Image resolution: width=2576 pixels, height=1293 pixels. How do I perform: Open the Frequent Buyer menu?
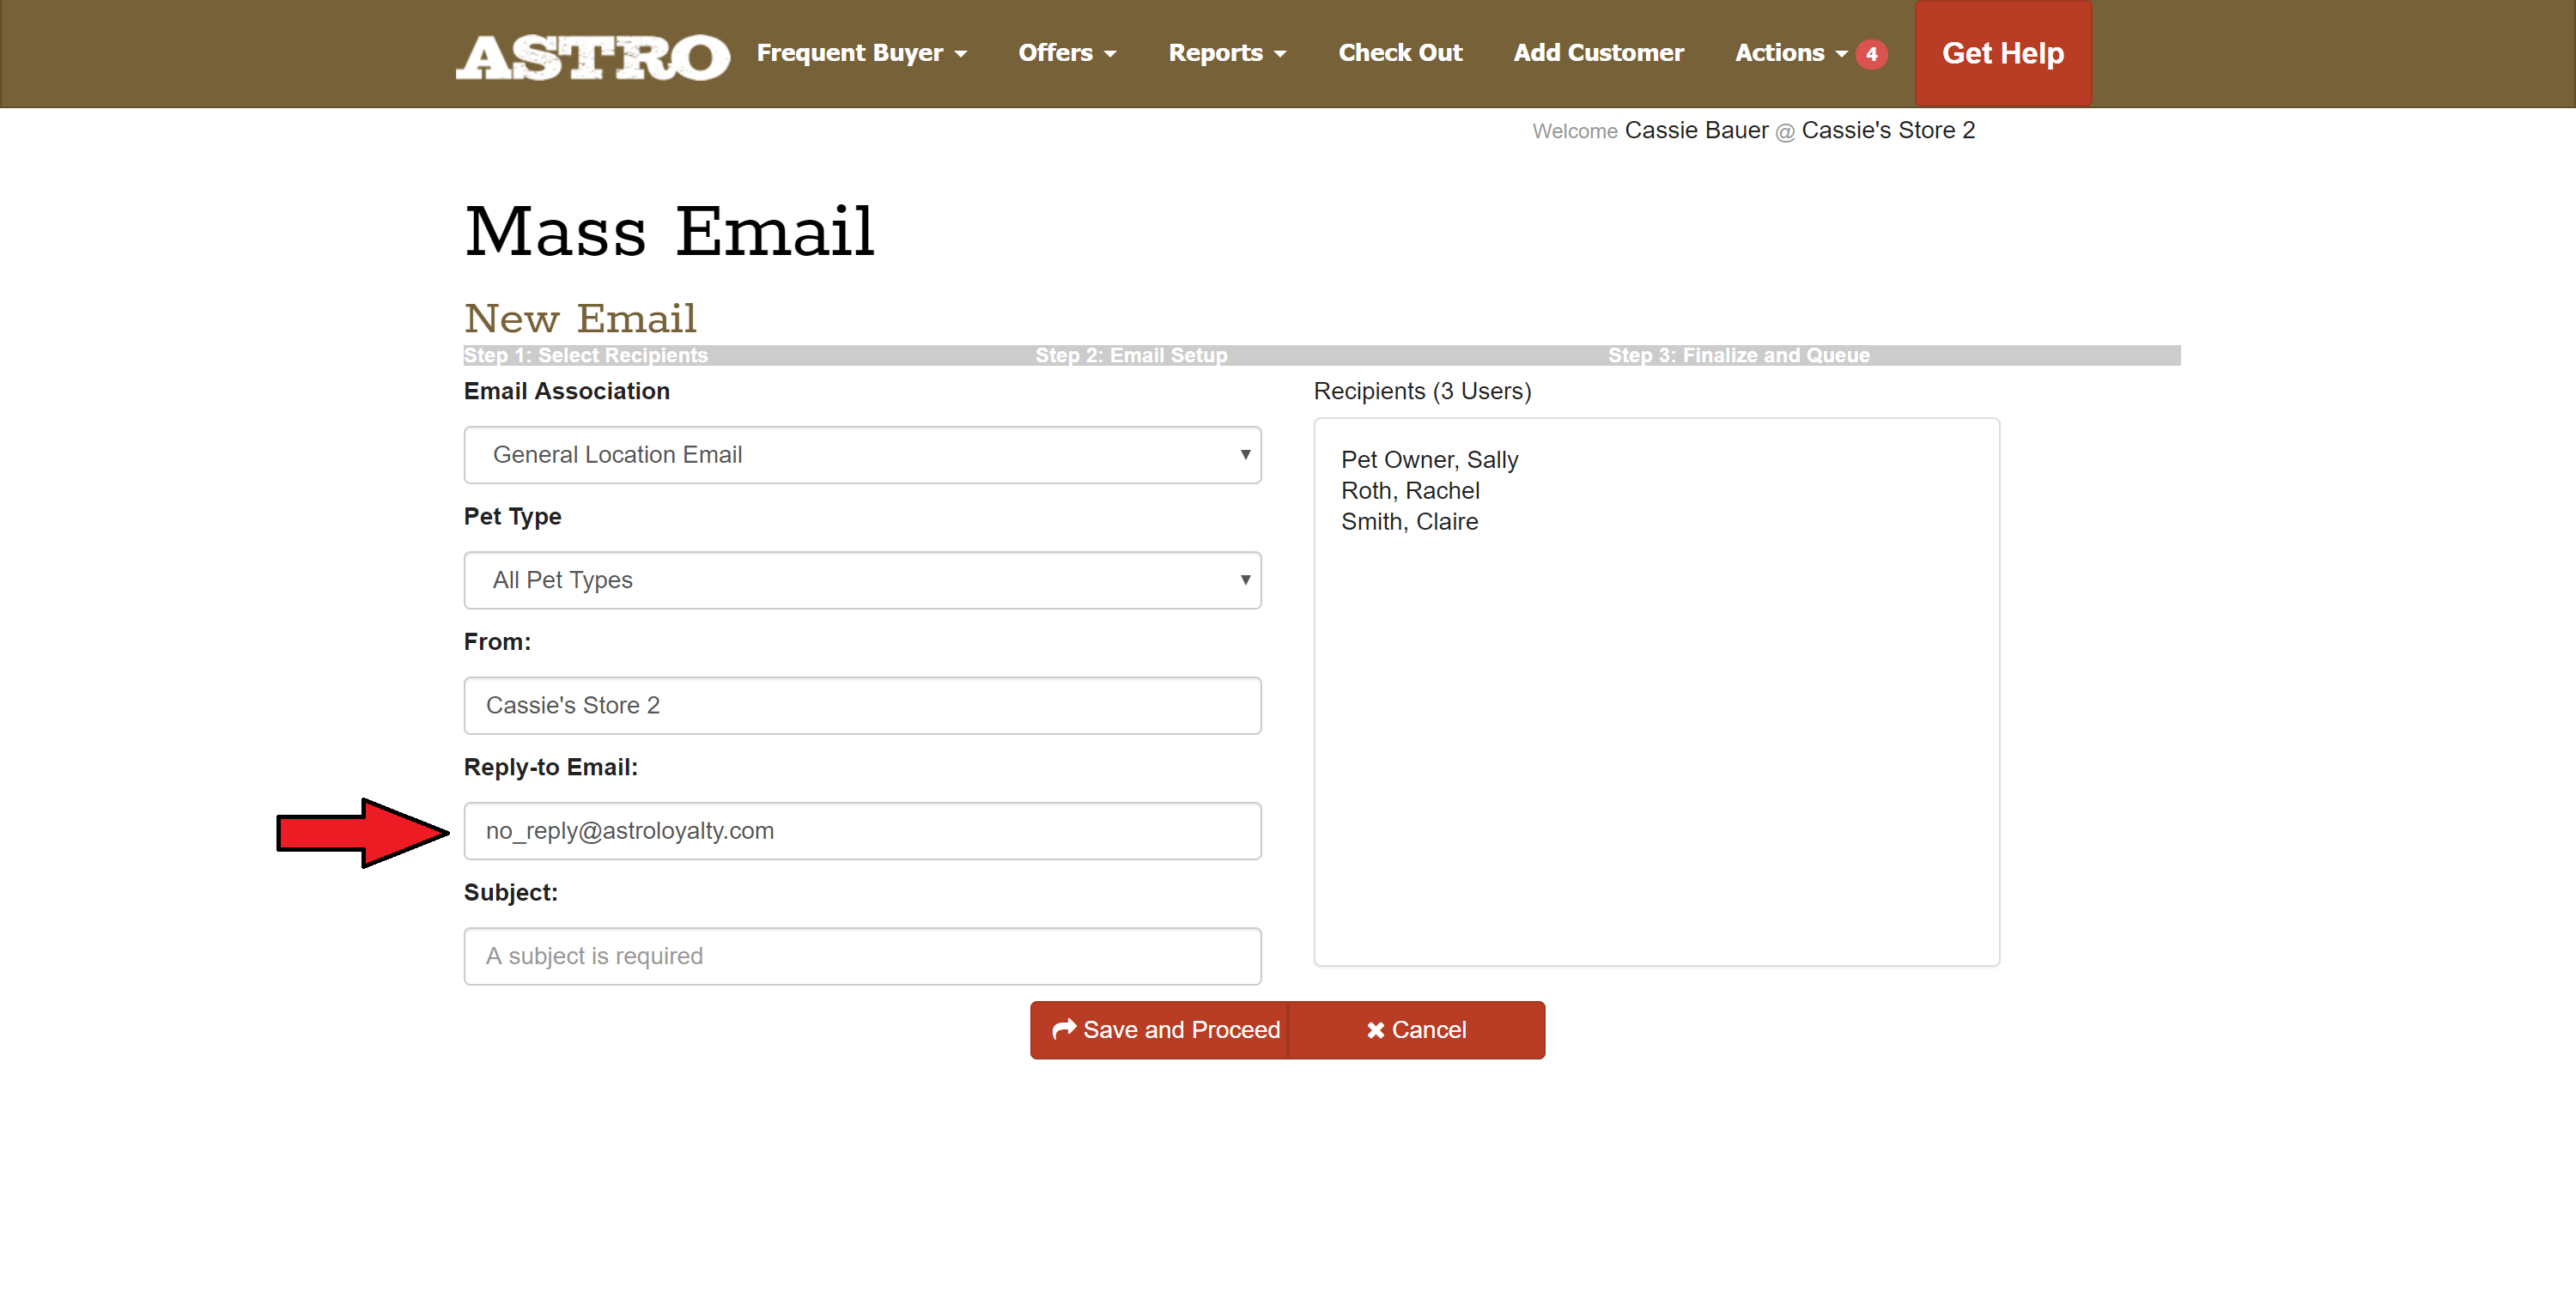(861, 53)
